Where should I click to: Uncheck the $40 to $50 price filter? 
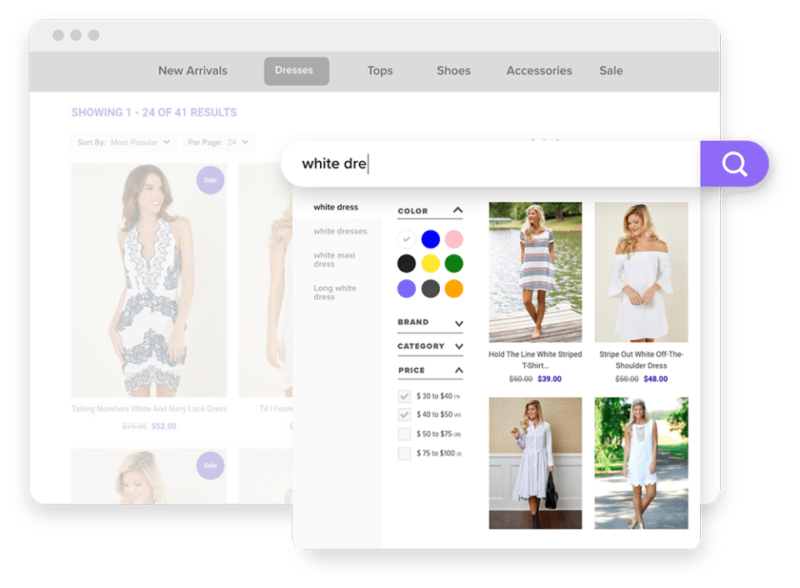point(405,414)
